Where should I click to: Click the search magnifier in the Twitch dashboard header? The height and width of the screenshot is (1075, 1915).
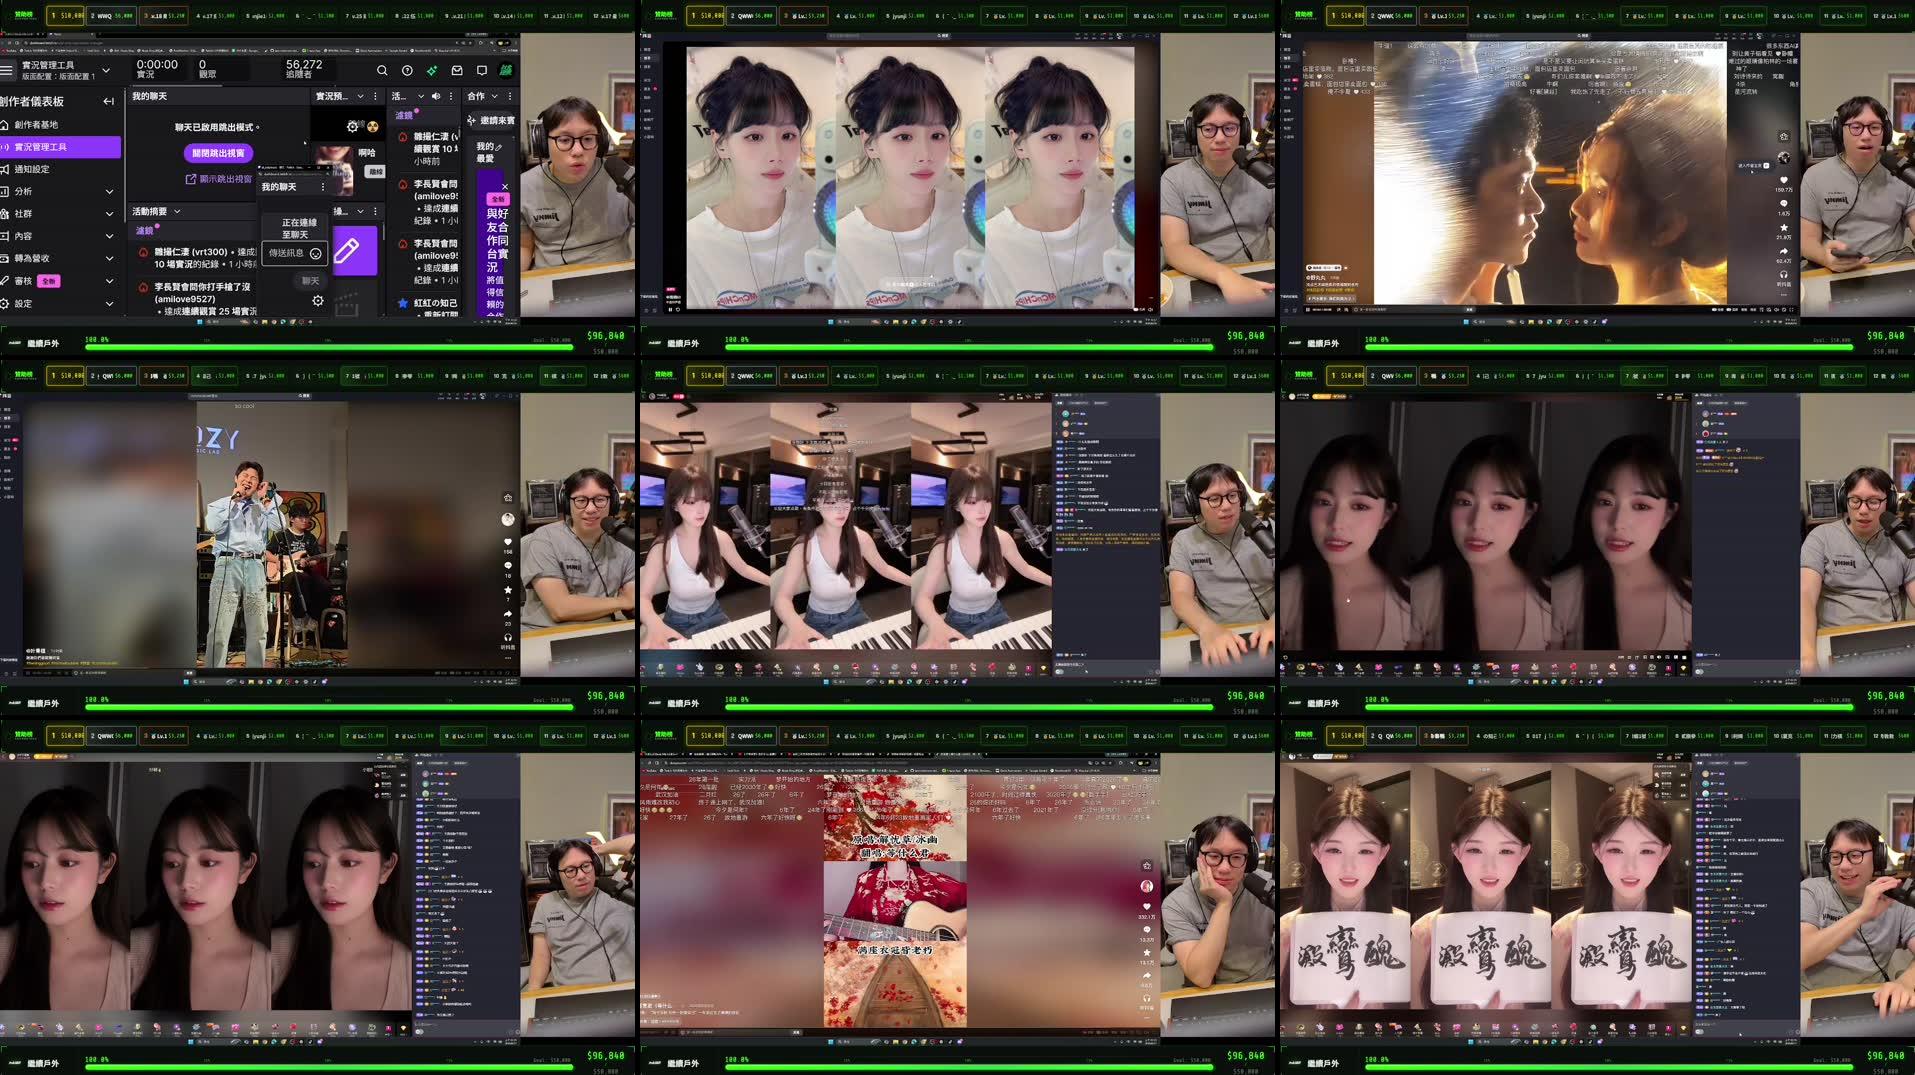382,71
